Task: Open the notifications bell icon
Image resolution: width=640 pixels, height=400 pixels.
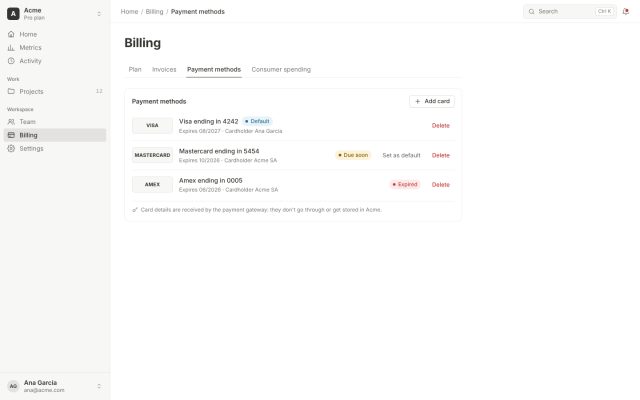Action: click(626, 11)
